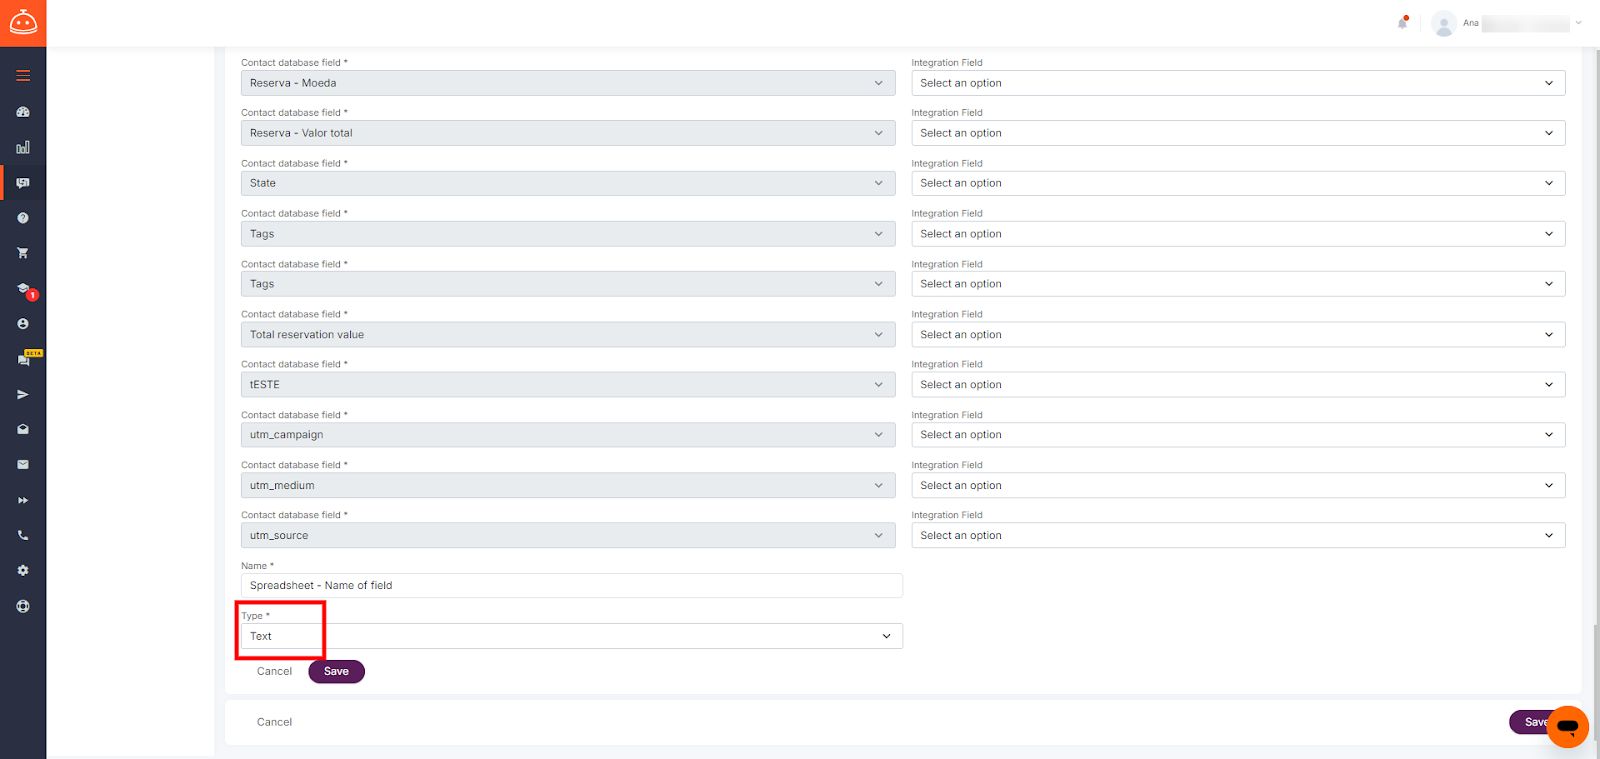1600x759 pixels.
Task: Open the paper plane send icon
Action: pos(23,394)
